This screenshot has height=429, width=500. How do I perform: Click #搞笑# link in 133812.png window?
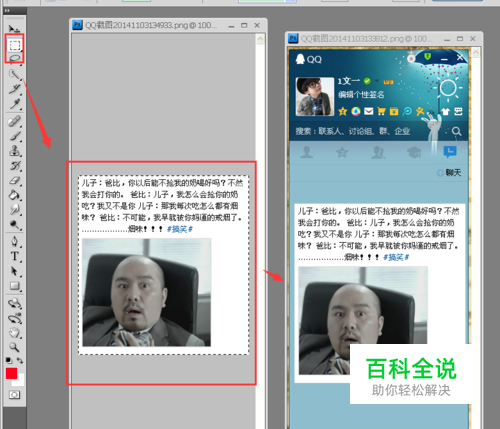point(396,257)
